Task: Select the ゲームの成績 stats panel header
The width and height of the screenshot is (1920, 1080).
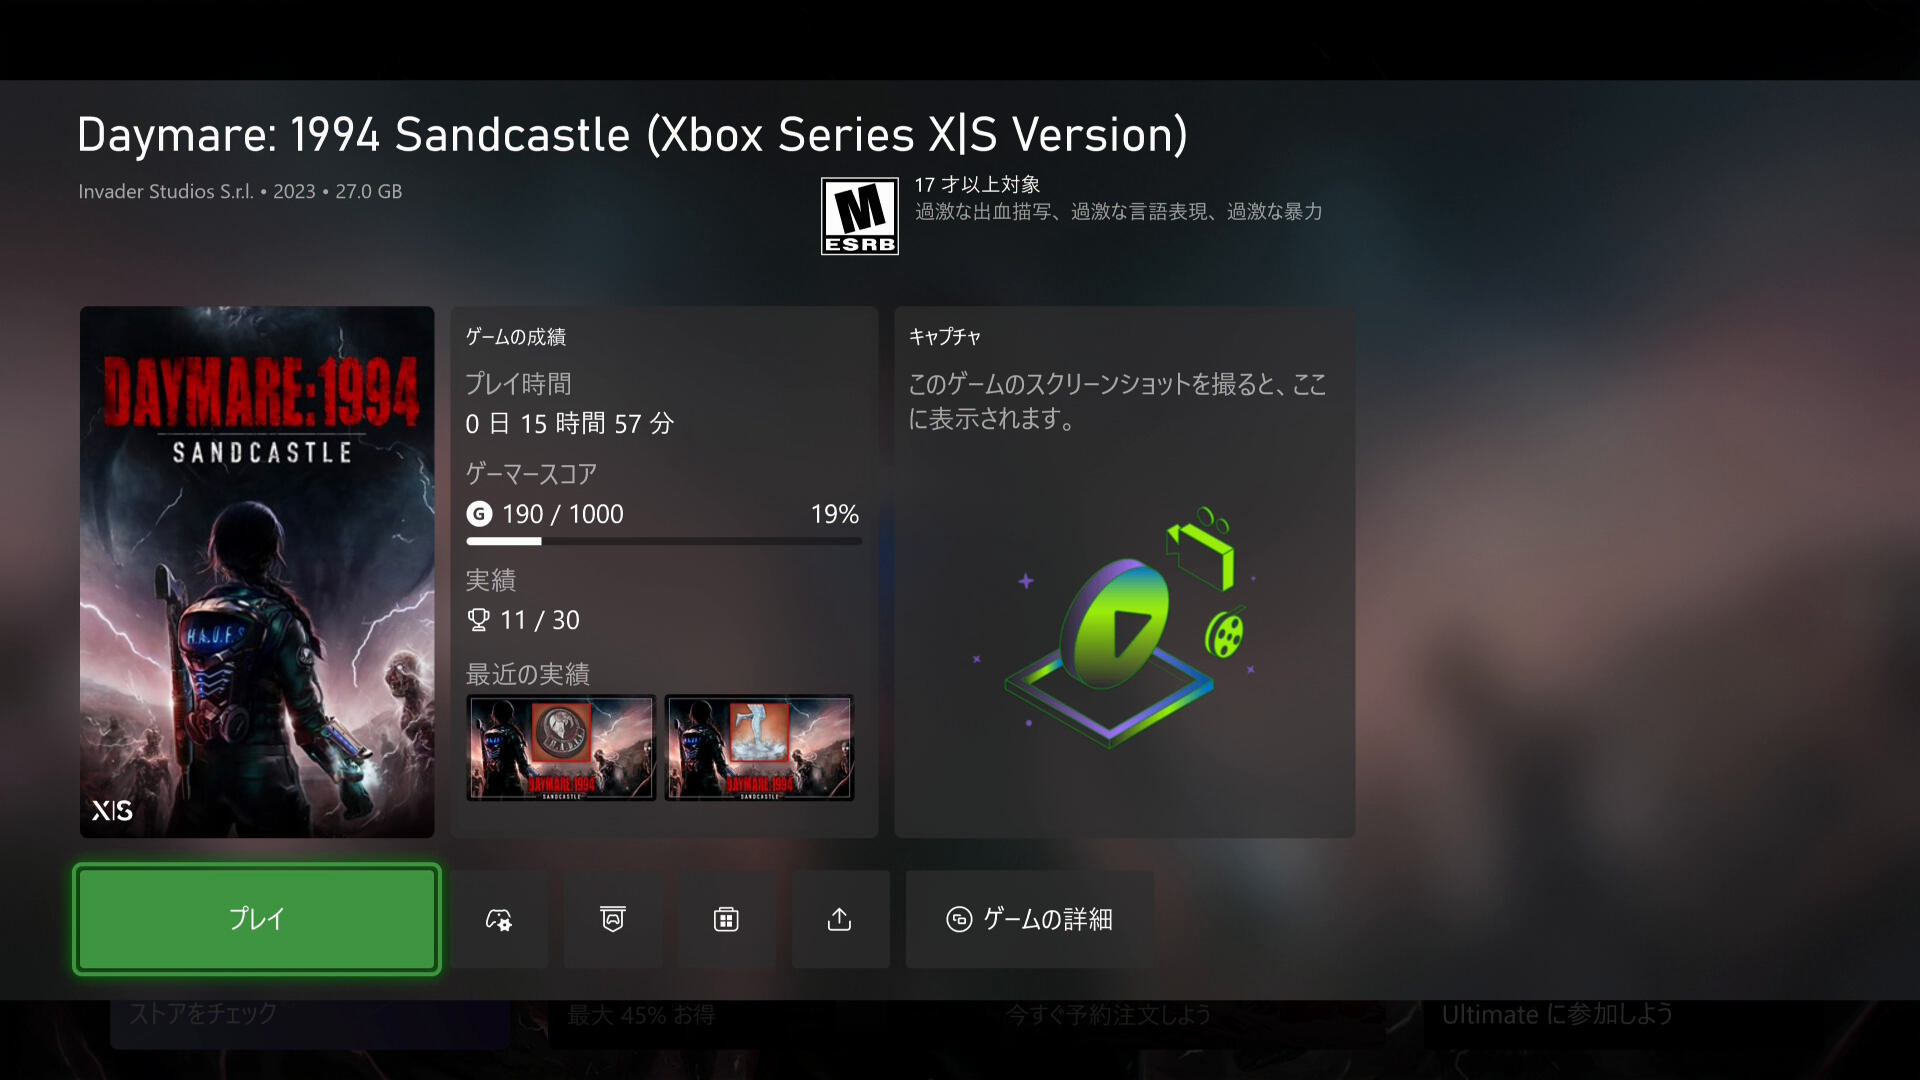Action: click(516, 337)
